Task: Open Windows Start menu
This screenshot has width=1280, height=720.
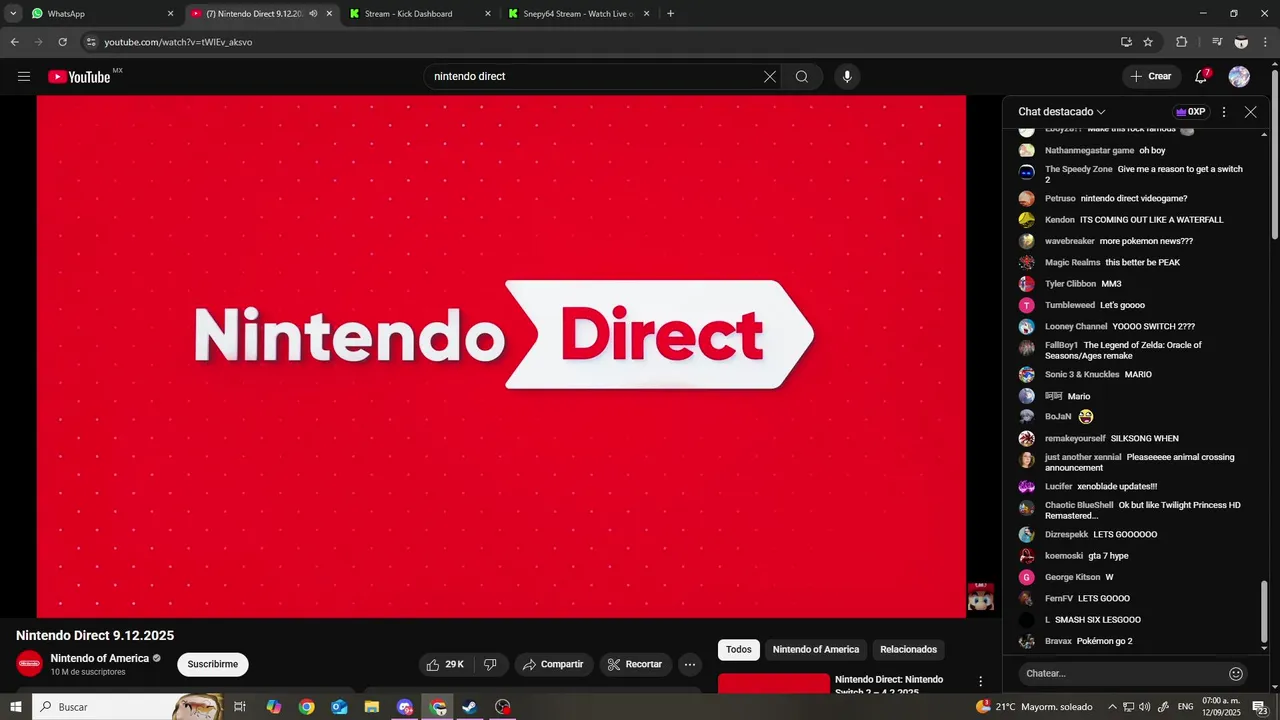Action: [16, 707]
